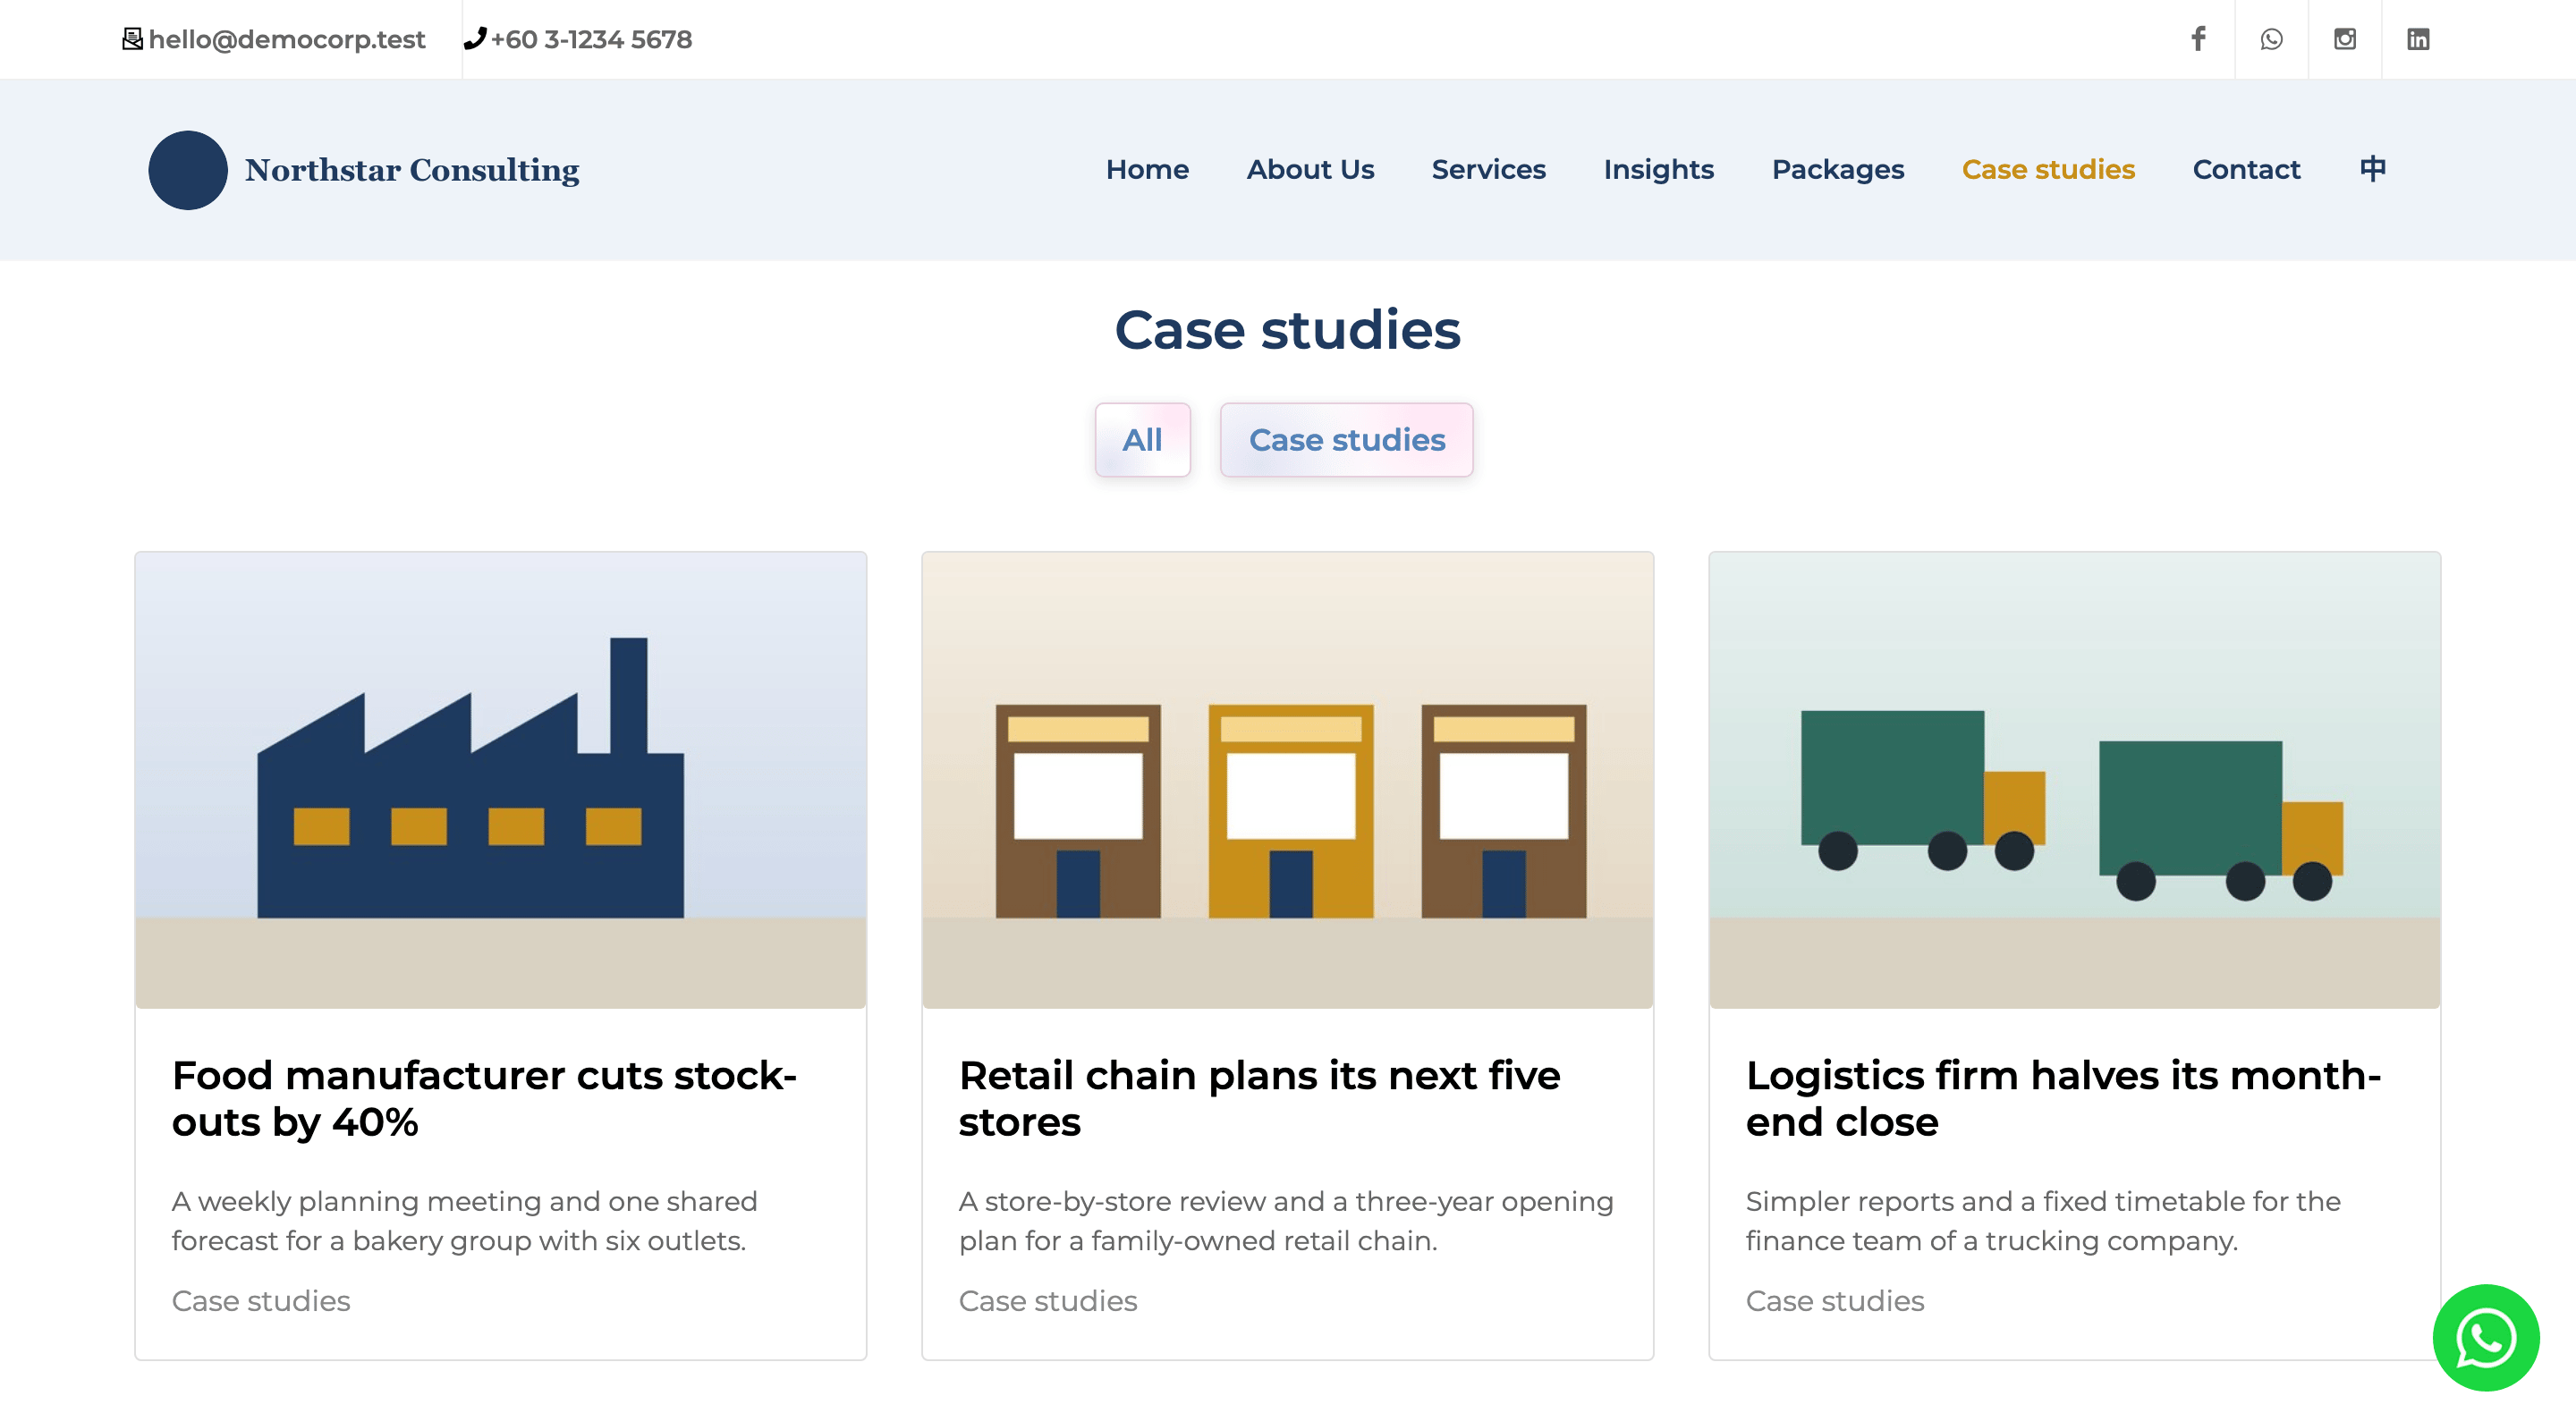Open the three storefronts illustration thumbnail

tap(1287, 780)
